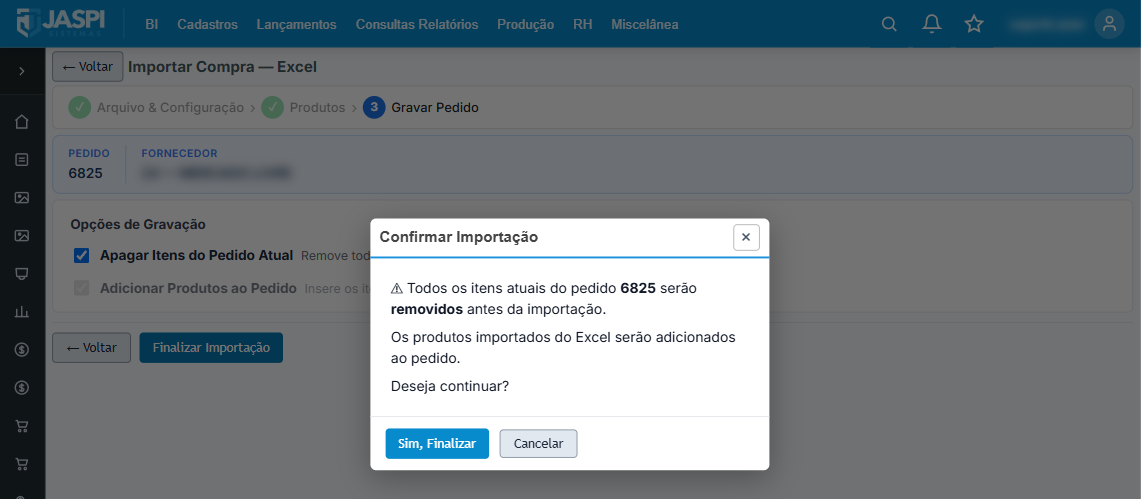Screen dimensions: 1141x499
Task: Go to Produtos step
Action: tap(303, 108)
